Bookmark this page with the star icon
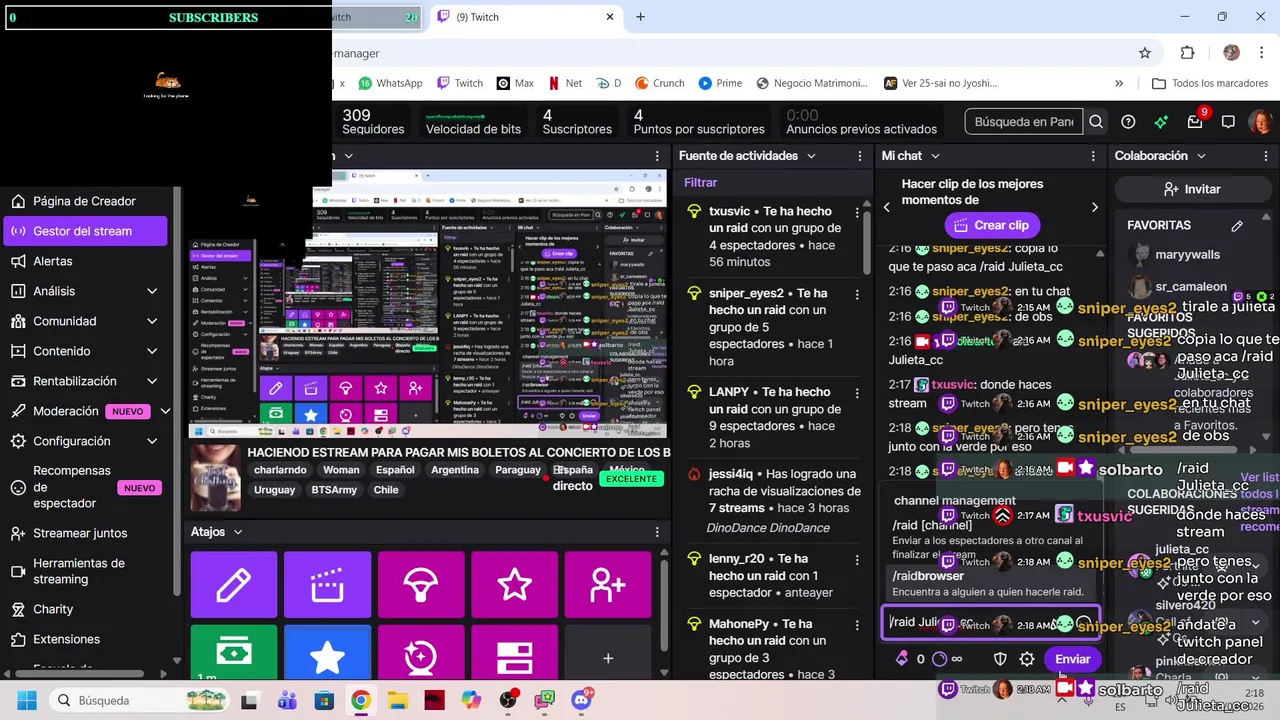Screen dimensions: 1280x720 click(x=1145, y=53)
